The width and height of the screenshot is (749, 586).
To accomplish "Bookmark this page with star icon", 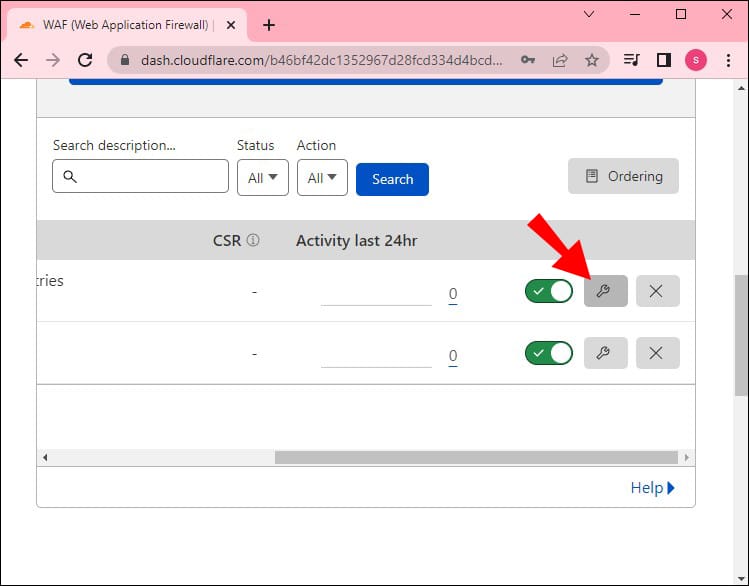I will pyautogui.click(x=592, y=60).
